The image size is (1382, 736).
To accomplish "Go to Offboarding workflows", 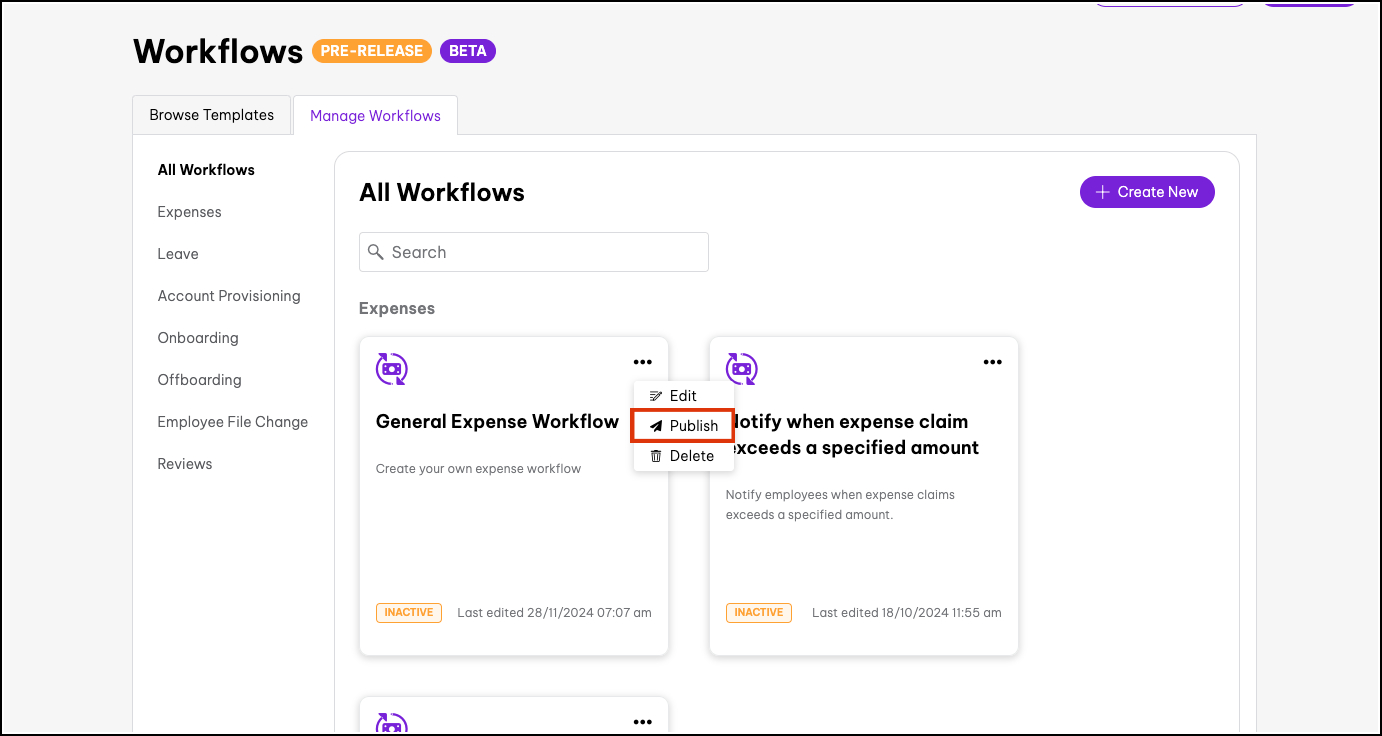I will coord(199,380).
